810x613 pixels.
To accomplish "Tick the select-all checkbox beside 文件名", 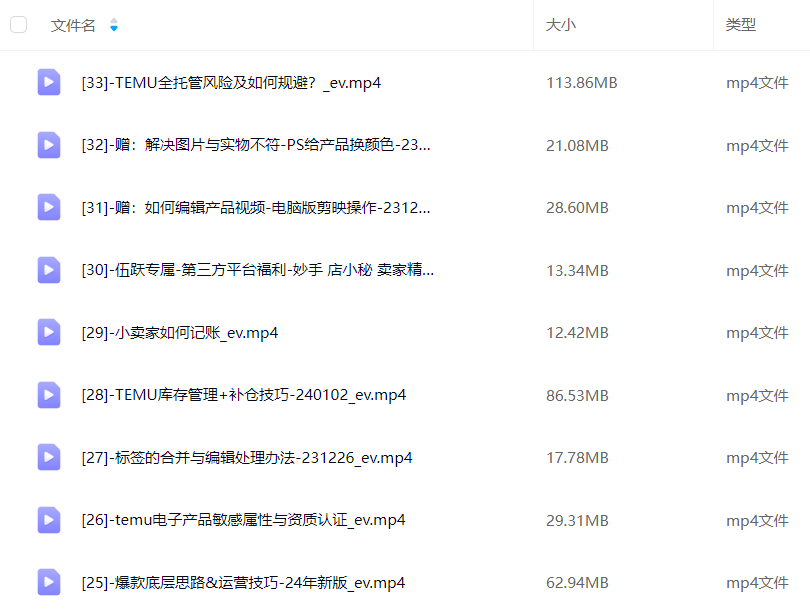I will click(x=19, y=25).
